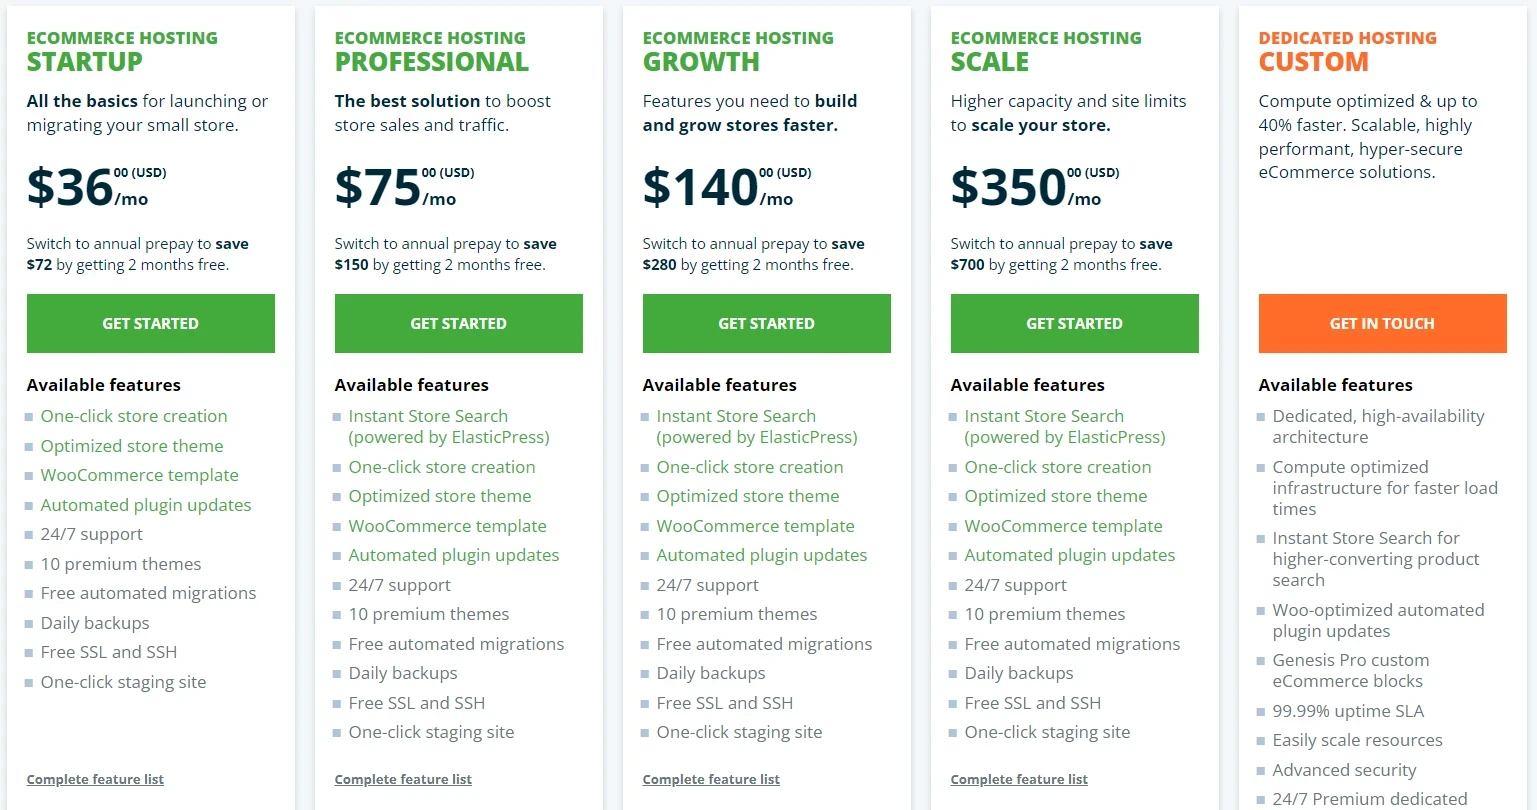Open Optimized store theme link under Scale
Viewport: 1537px width, 810px height.
pyautogui.click(x=1056, y=496)
